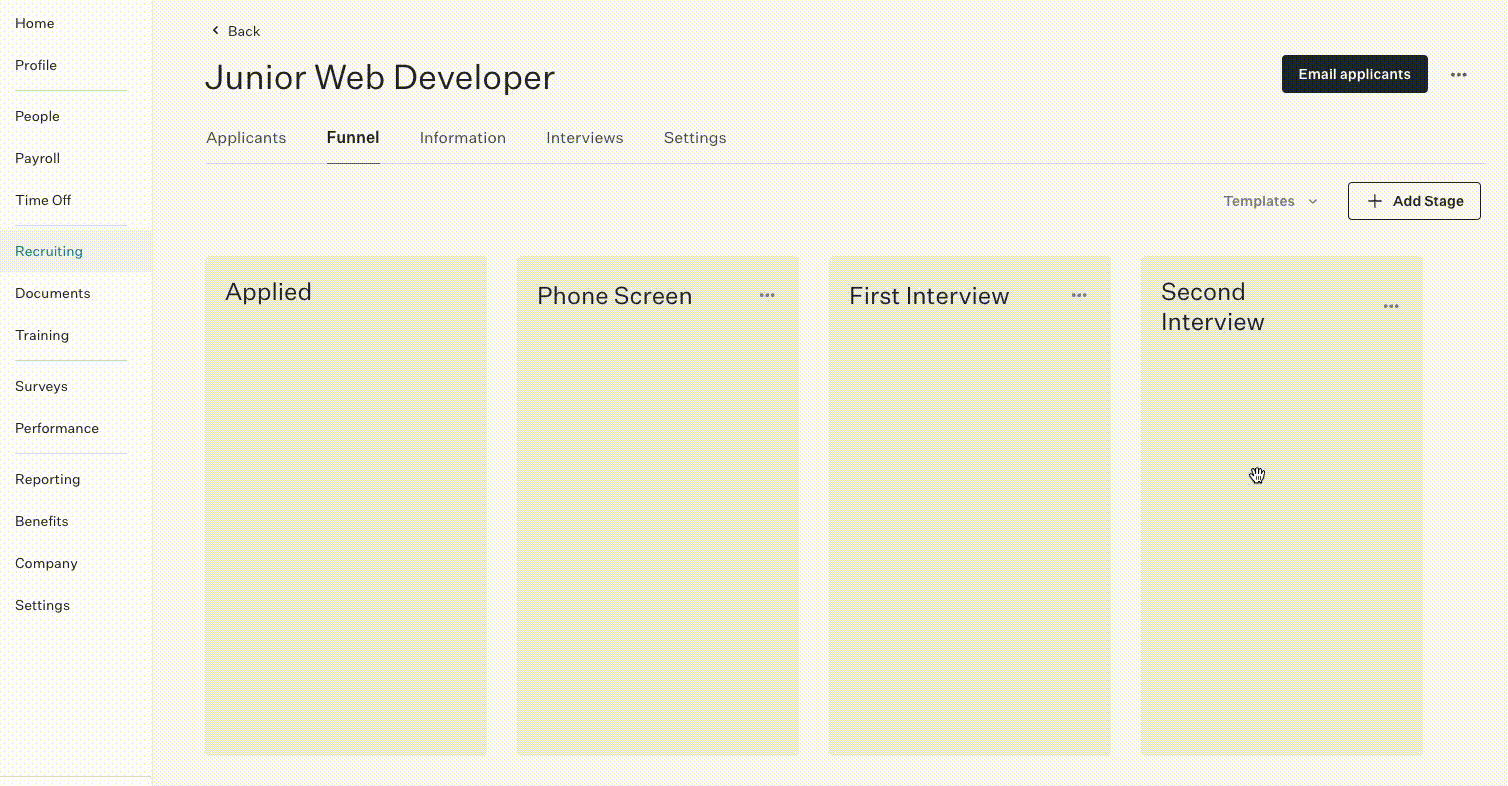Open the Information tab
This screenshot has width=1508, height=786.
pos(463,138)
